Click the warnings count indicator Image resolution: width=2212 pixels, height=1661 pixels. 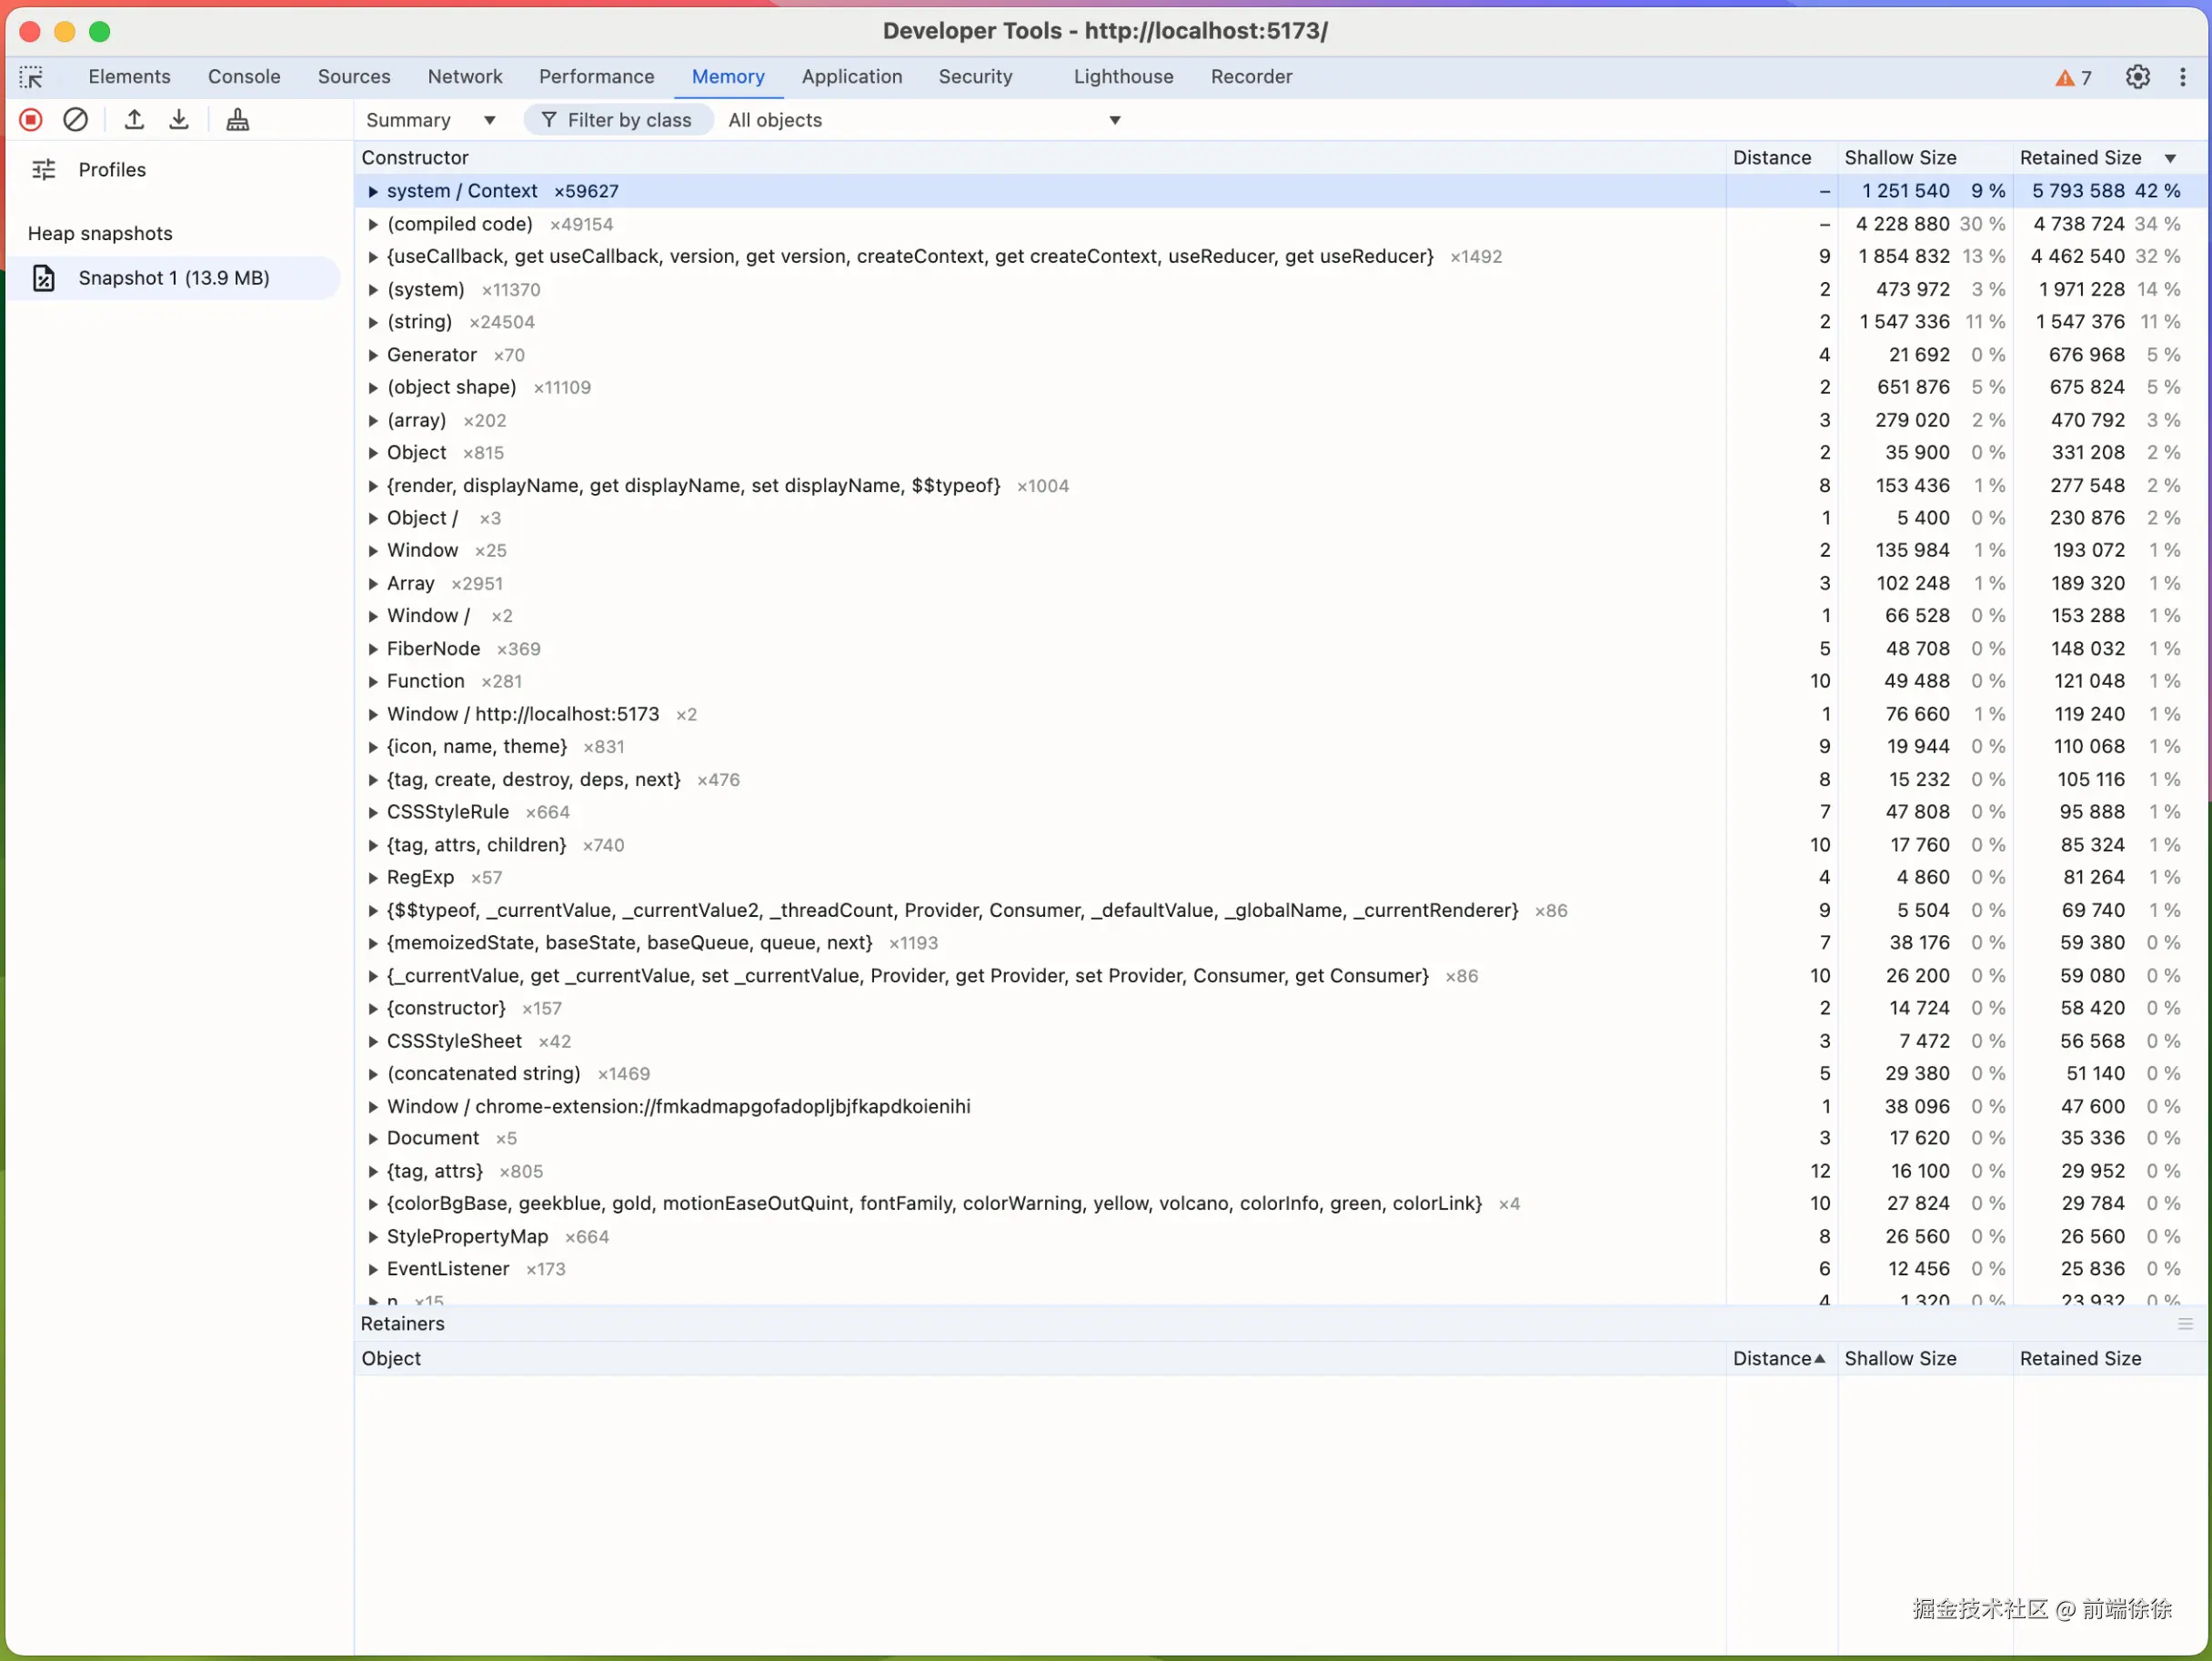coord(2073,78)
